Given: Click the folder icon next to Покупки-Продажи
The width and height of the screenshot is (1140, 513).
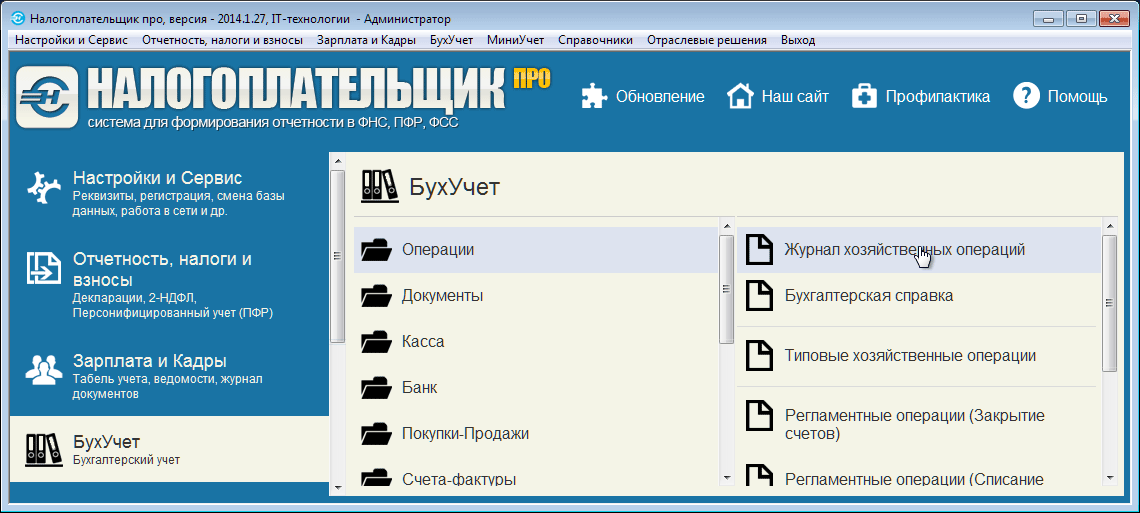Looking at the screenshot, I should pos(376,434).
